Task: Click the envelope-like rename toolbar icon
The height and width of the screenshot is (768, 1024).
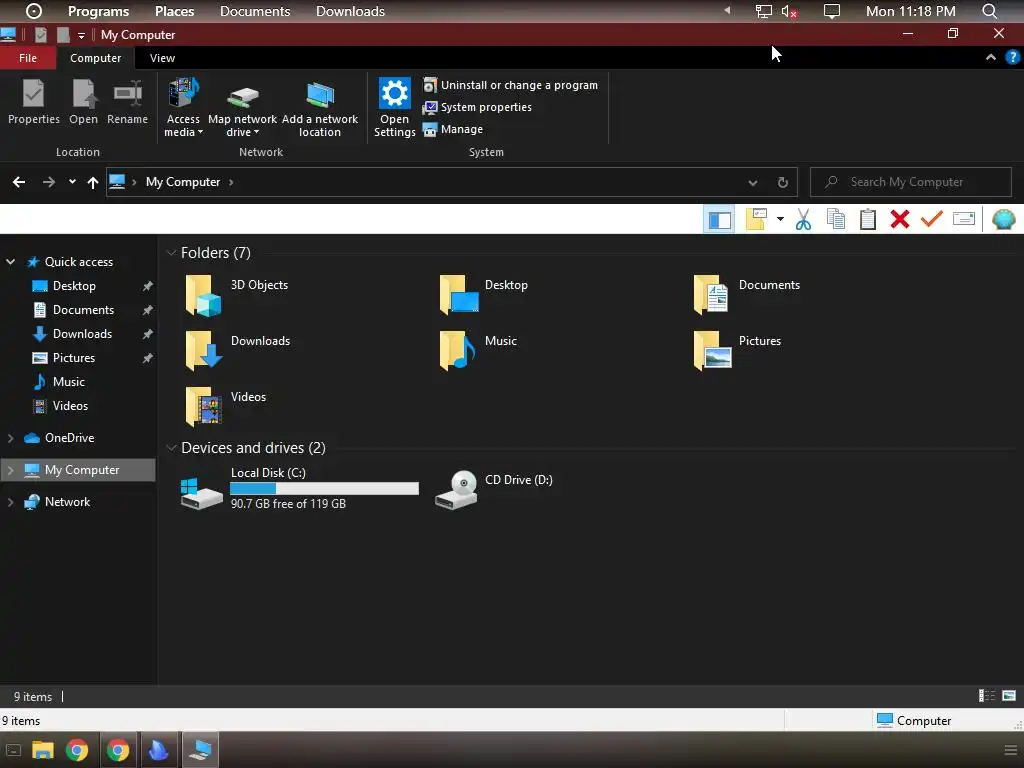Action: tap(964, 219)
